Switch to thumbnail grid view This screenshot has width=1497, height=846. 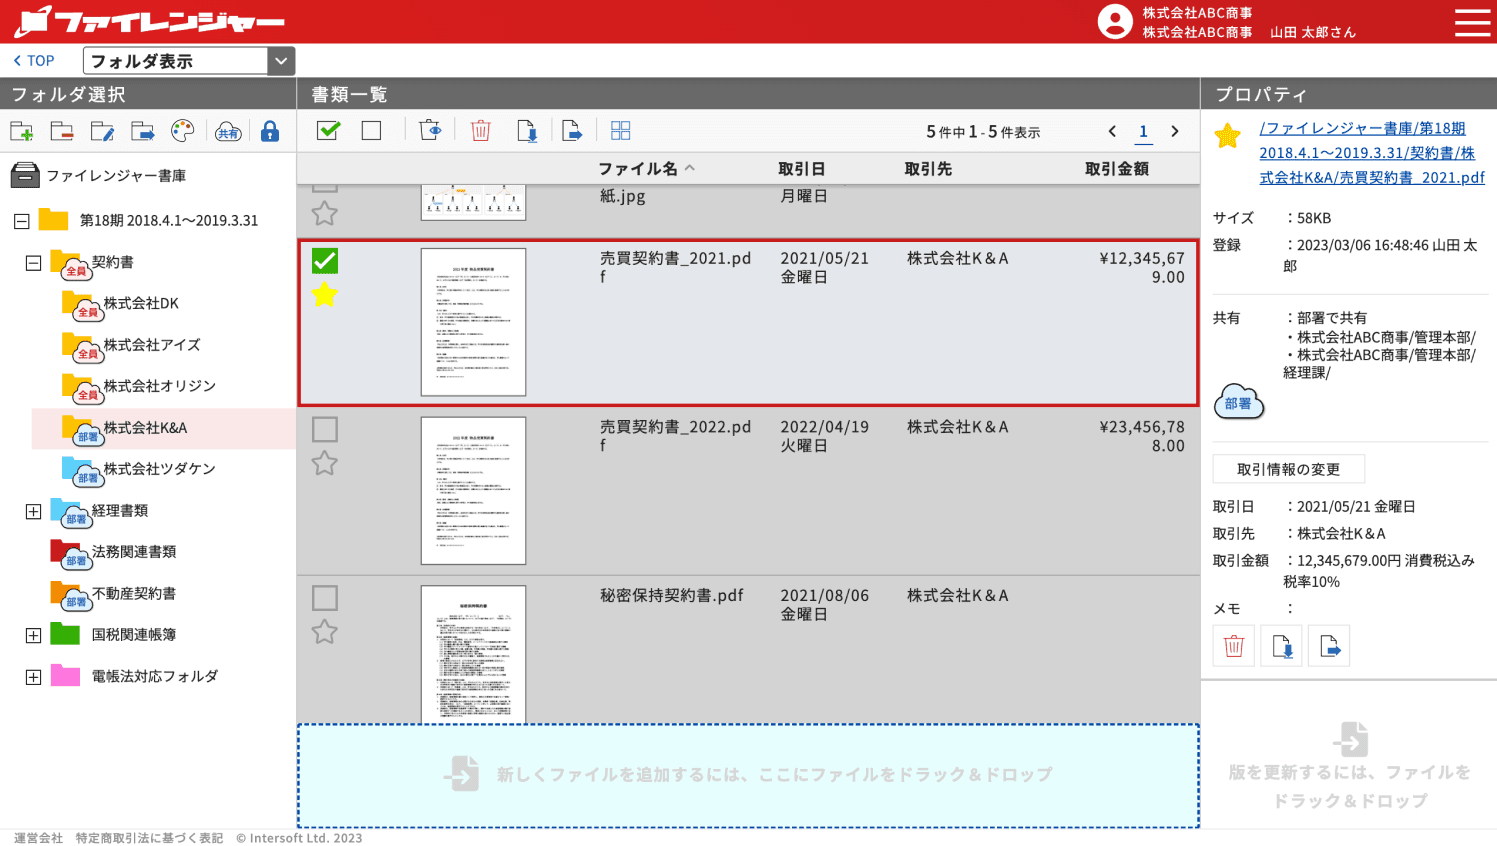click(620, 131)
